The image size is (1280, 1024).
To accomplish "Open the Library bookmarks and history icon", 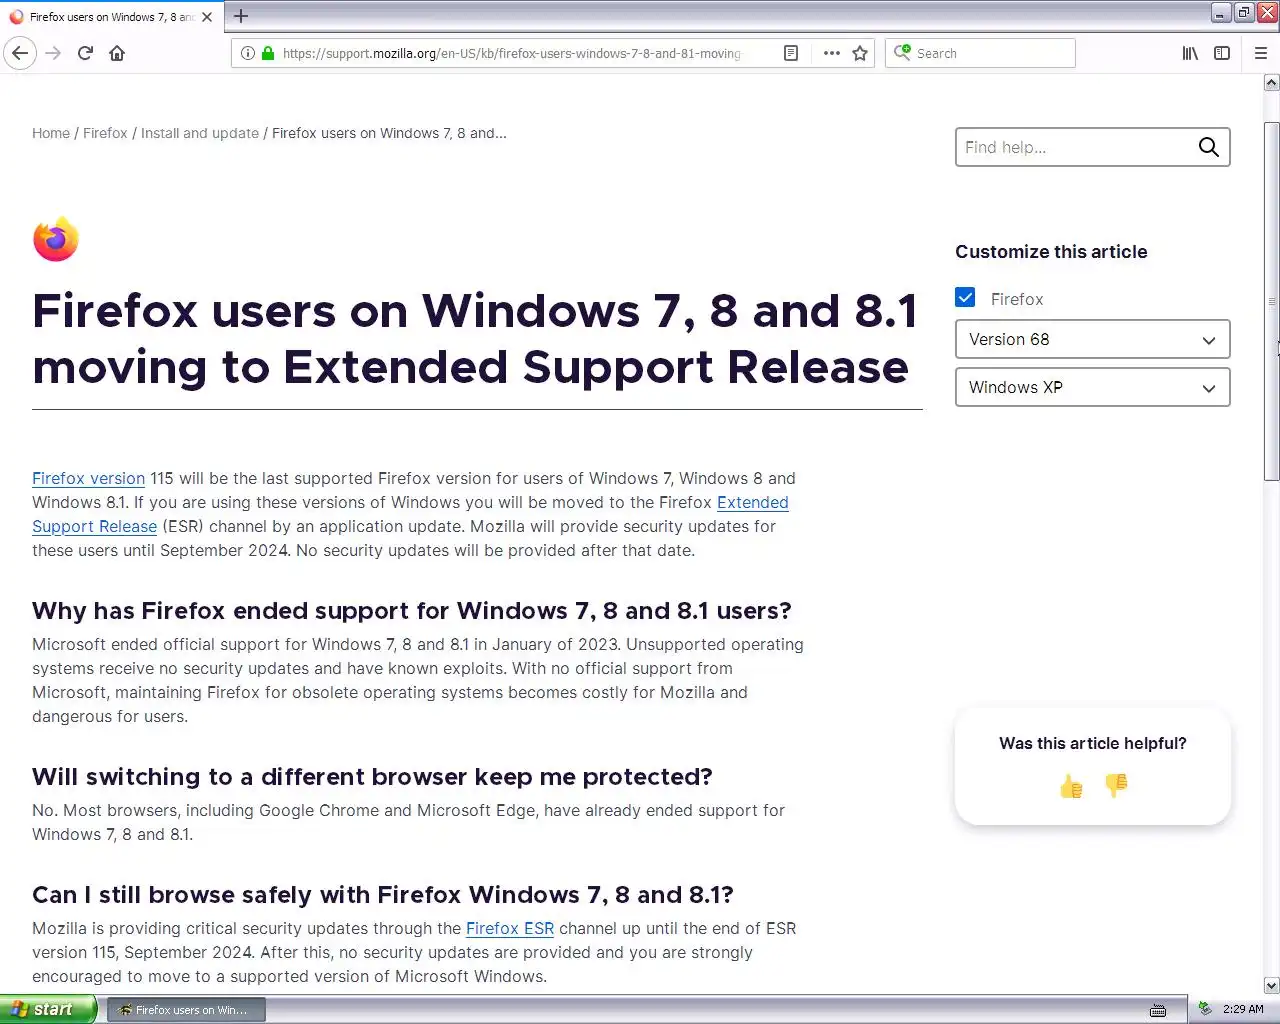I will (1190, 53).
